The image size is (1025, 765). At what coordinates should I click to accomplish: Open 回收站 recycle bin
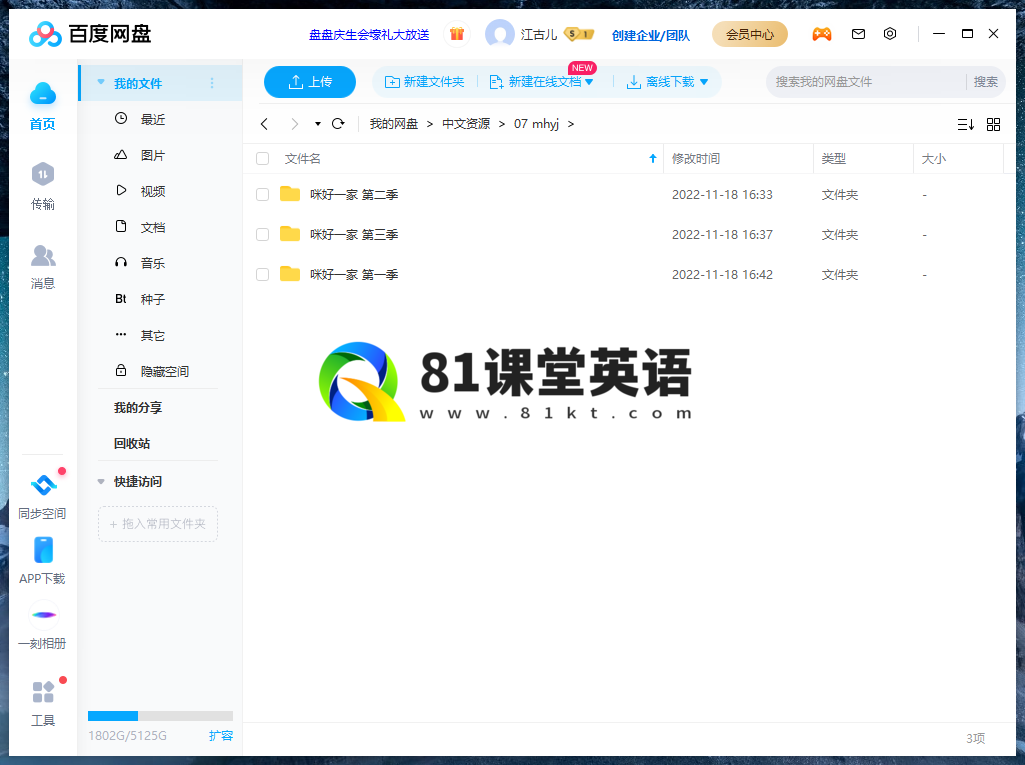point(132,443)
